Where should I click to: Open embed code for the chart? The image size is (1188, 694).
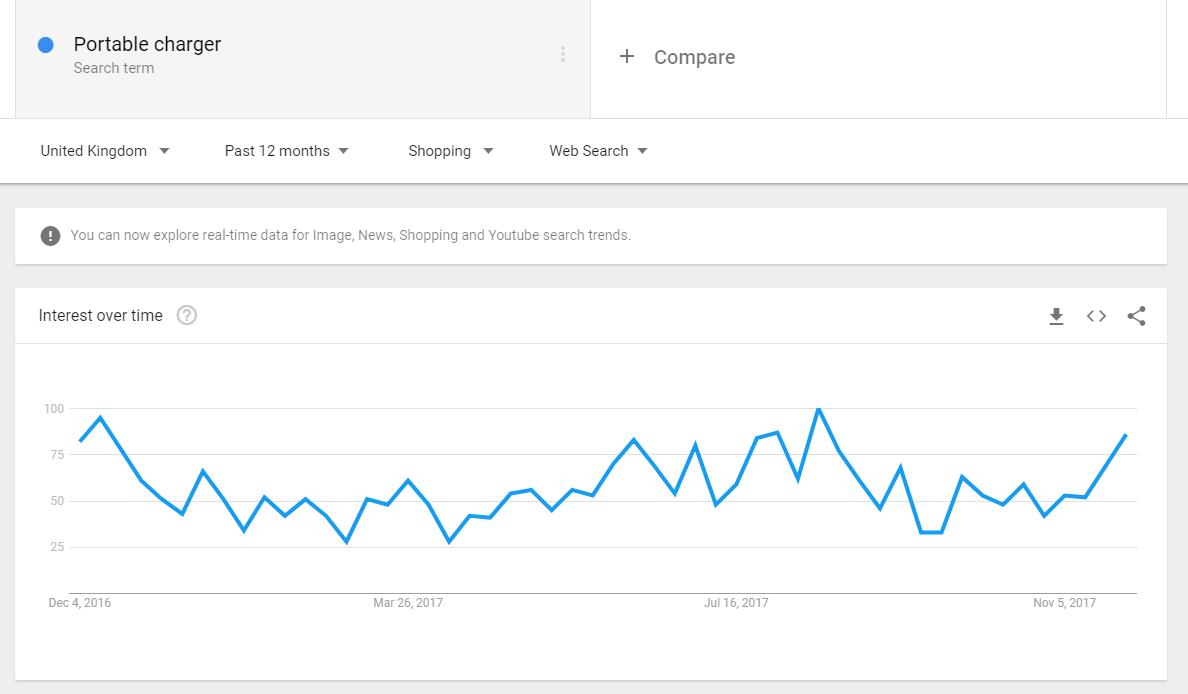pyautogui.click(x=1096, y=316)
